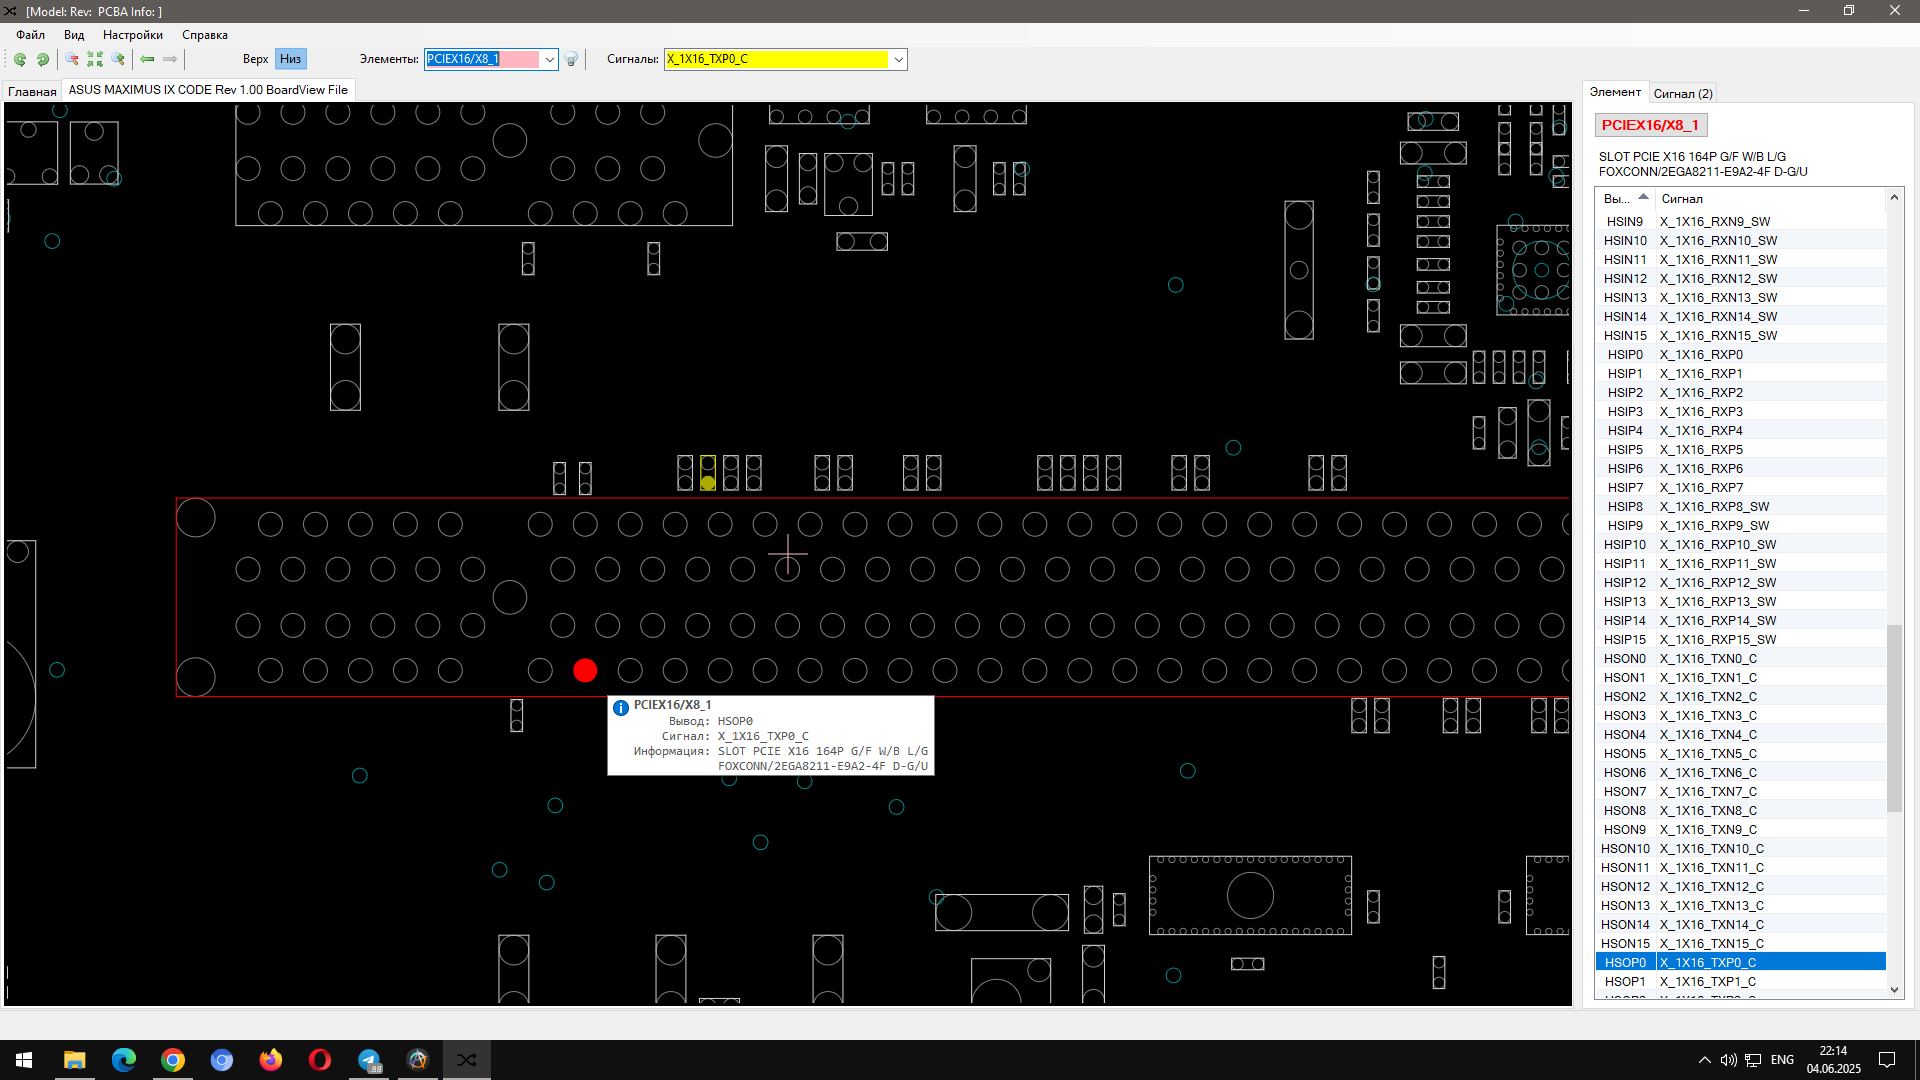Select HSON0 X_1X16_TXN0_C row in list

(1707, 659)
